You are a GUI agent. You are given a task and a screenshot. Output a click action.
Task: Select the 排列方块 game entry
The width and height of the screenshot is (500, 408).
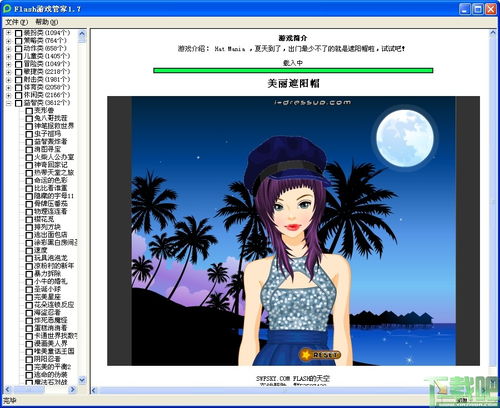tap(47, 227)
